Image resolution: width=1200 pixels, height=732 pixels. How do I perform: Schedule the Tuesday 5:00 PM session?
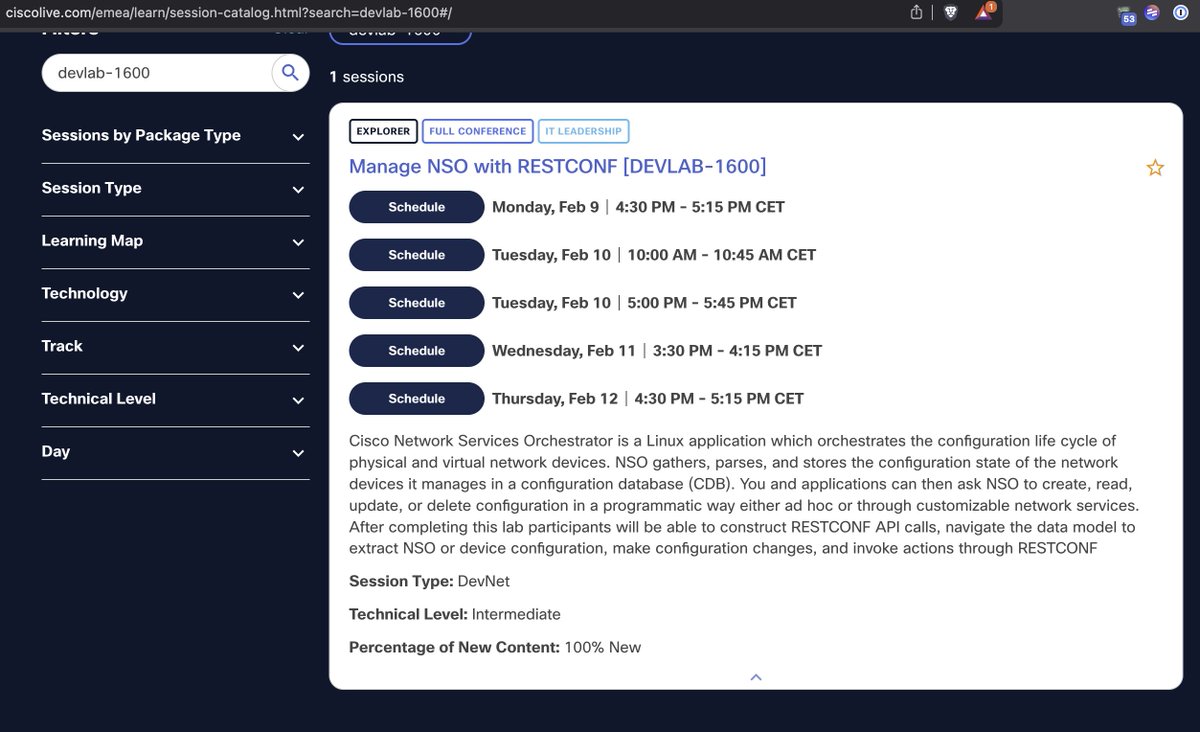416,303
